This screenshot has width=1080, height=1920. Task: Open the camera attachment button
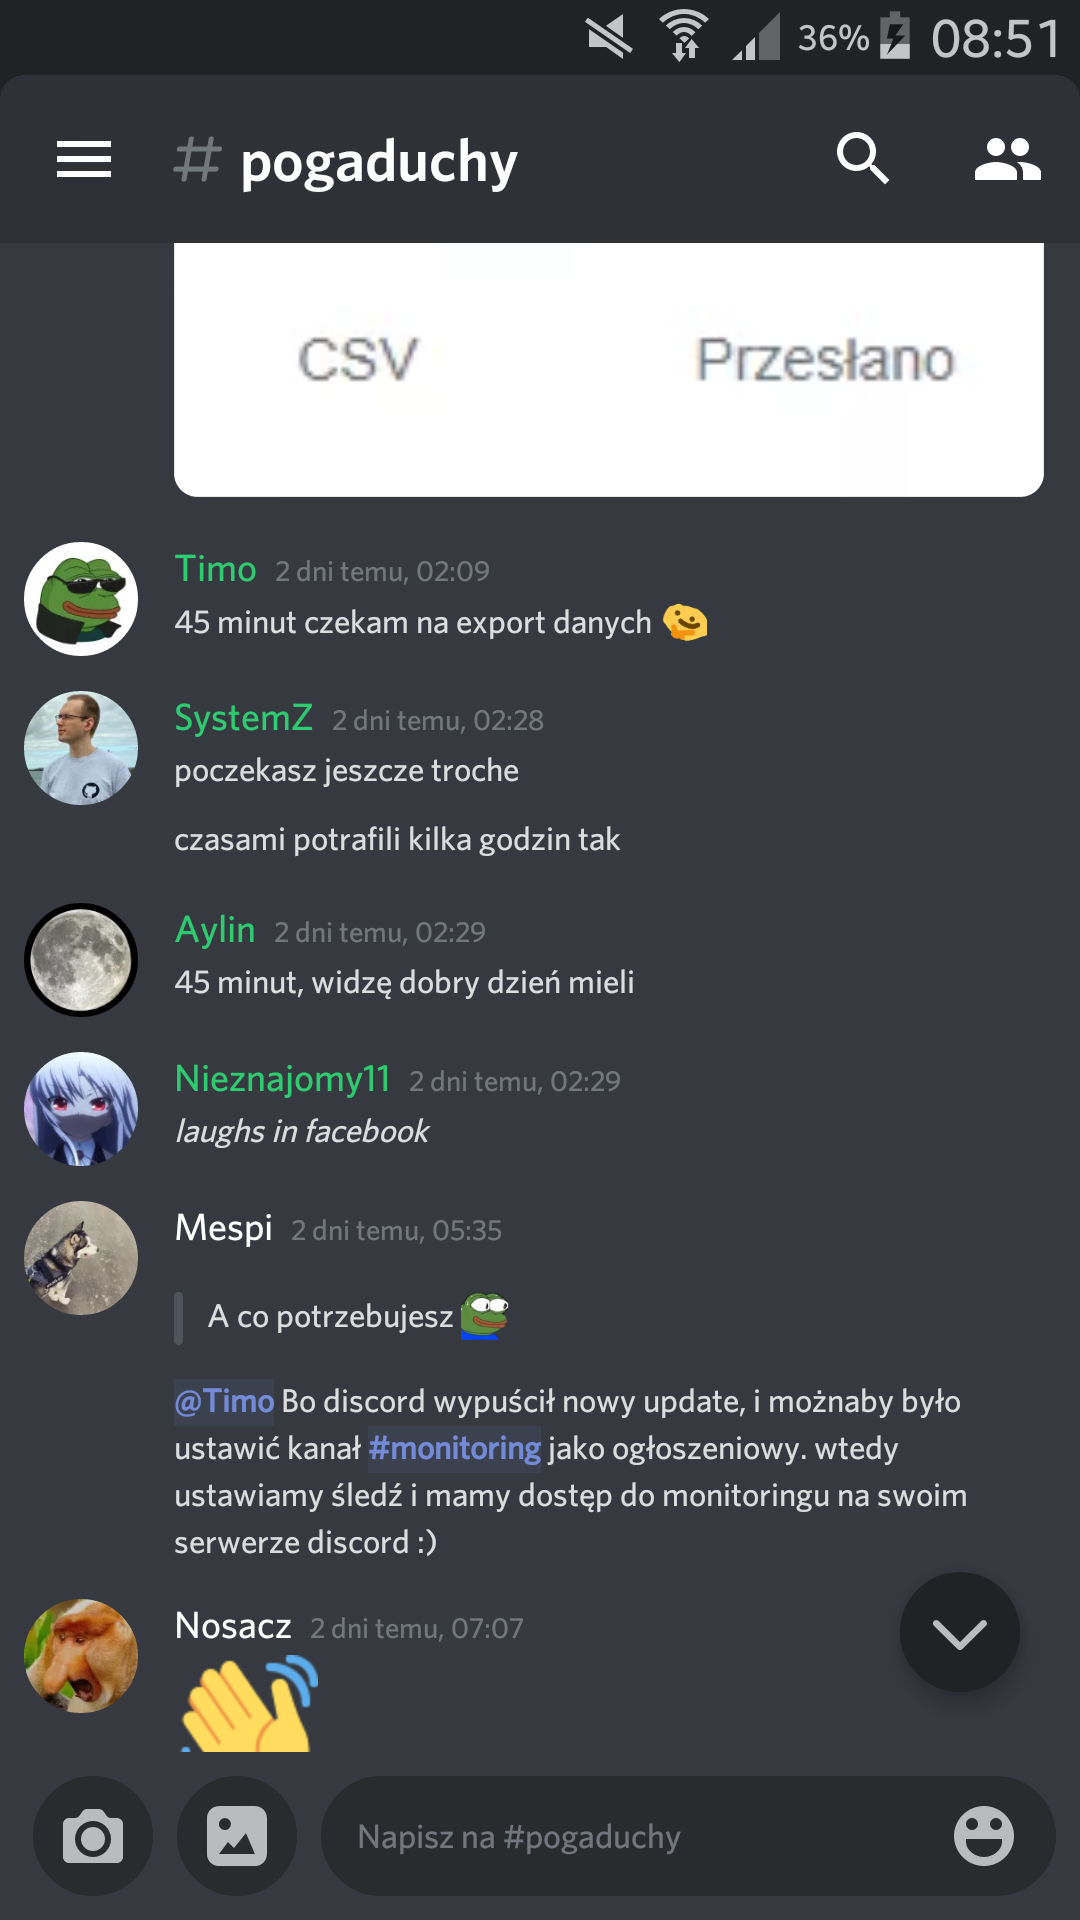pos(93,1836)
